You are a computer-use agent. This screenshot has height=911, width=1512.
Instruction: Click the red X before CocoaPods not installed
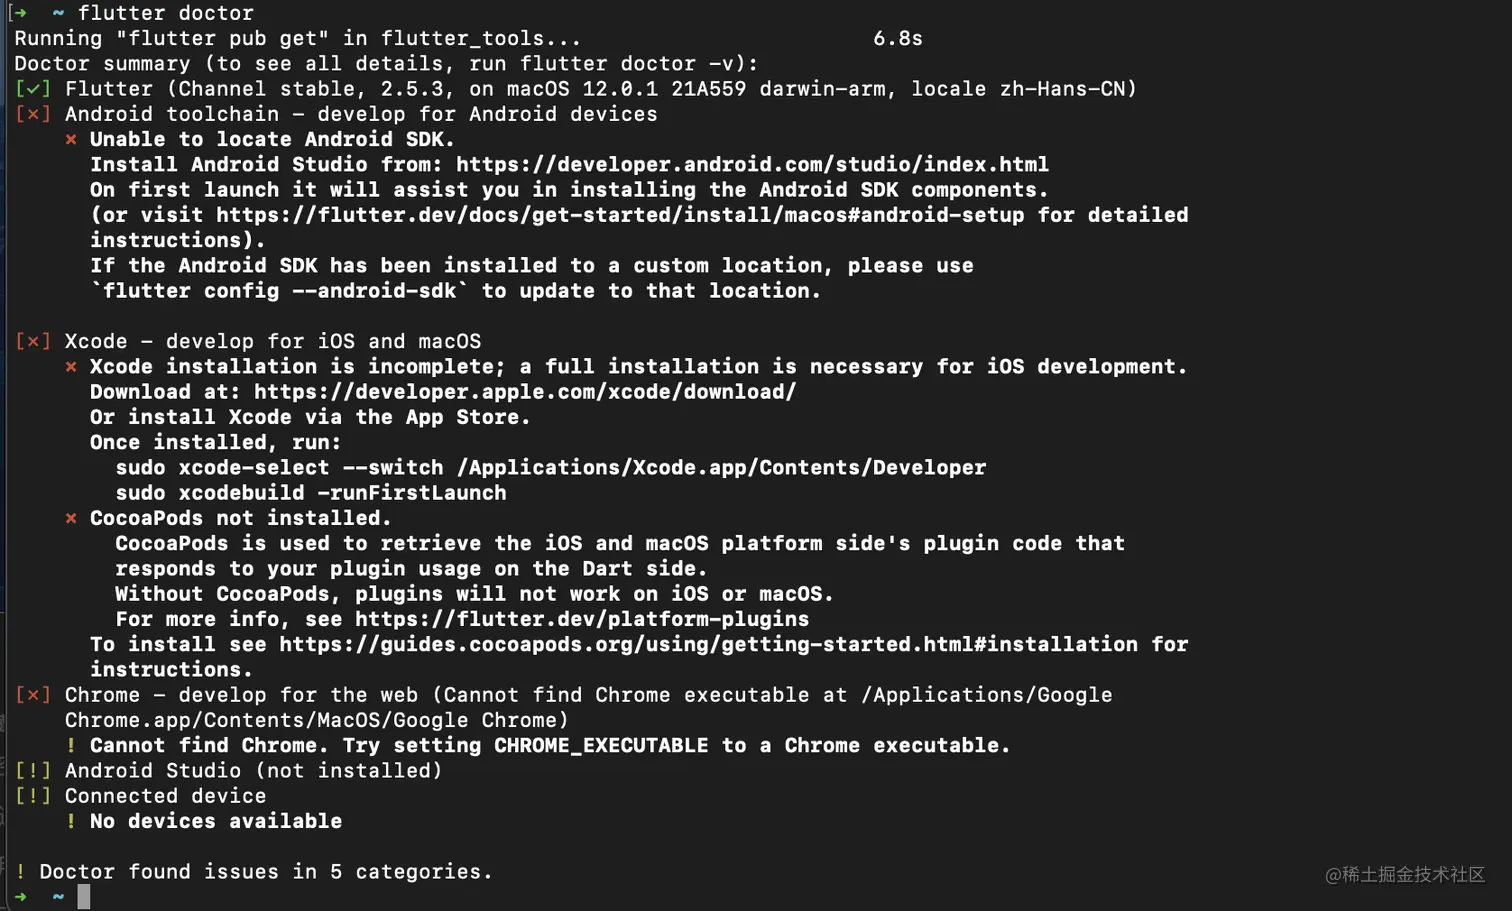[71, 518]
